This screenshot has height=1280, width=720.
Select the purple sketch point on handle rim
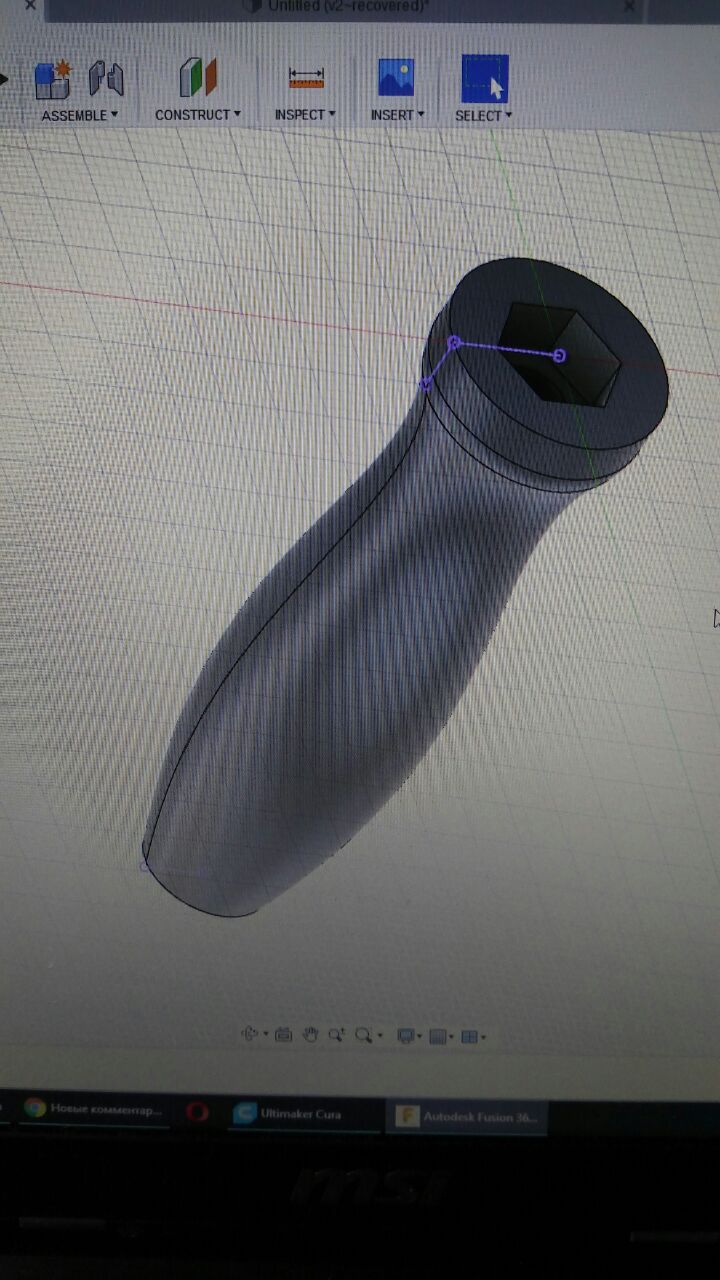455,343
